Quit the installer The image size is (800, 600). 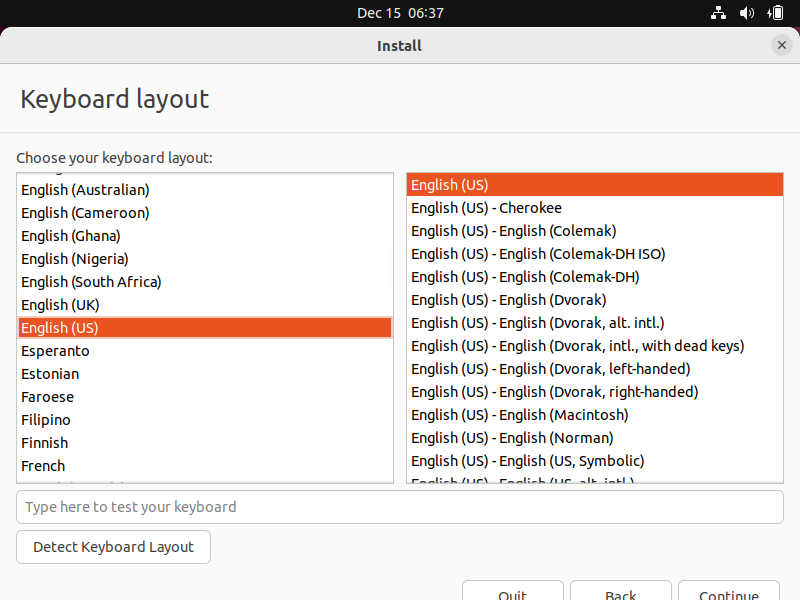[x=512, y=592]
